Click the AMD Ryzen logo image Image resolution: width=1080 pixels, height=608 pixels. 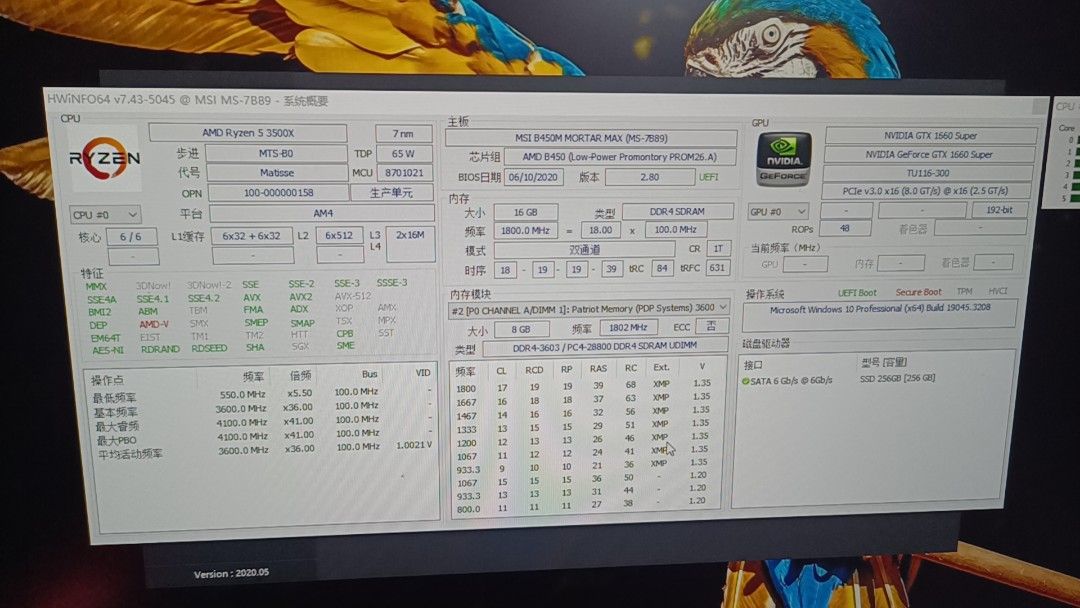pos(105,158)
